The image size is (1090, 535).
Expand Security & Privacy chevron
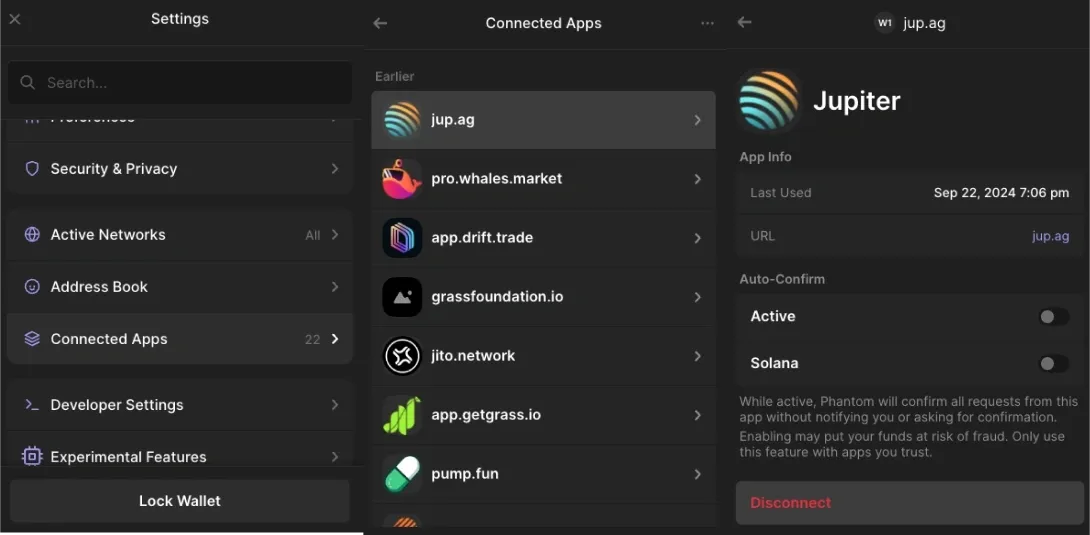pos(335,169)
